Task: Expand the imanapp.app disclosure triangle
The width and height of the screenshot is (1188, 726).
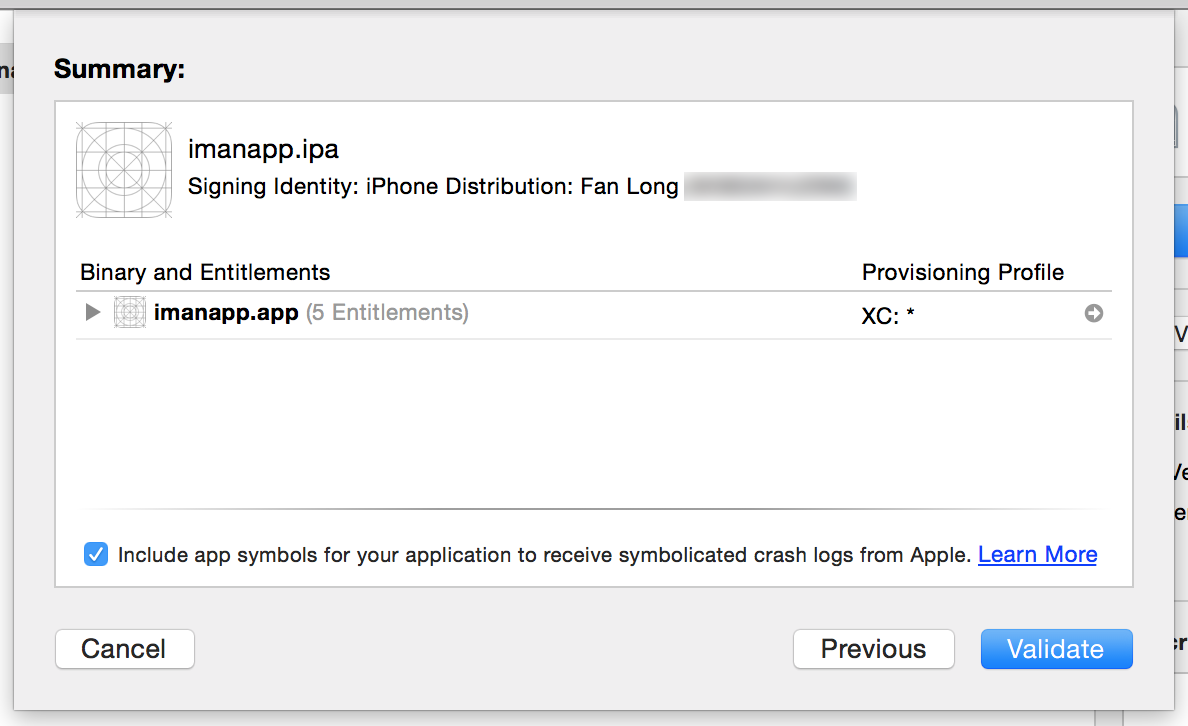Action: coord(93,313)
